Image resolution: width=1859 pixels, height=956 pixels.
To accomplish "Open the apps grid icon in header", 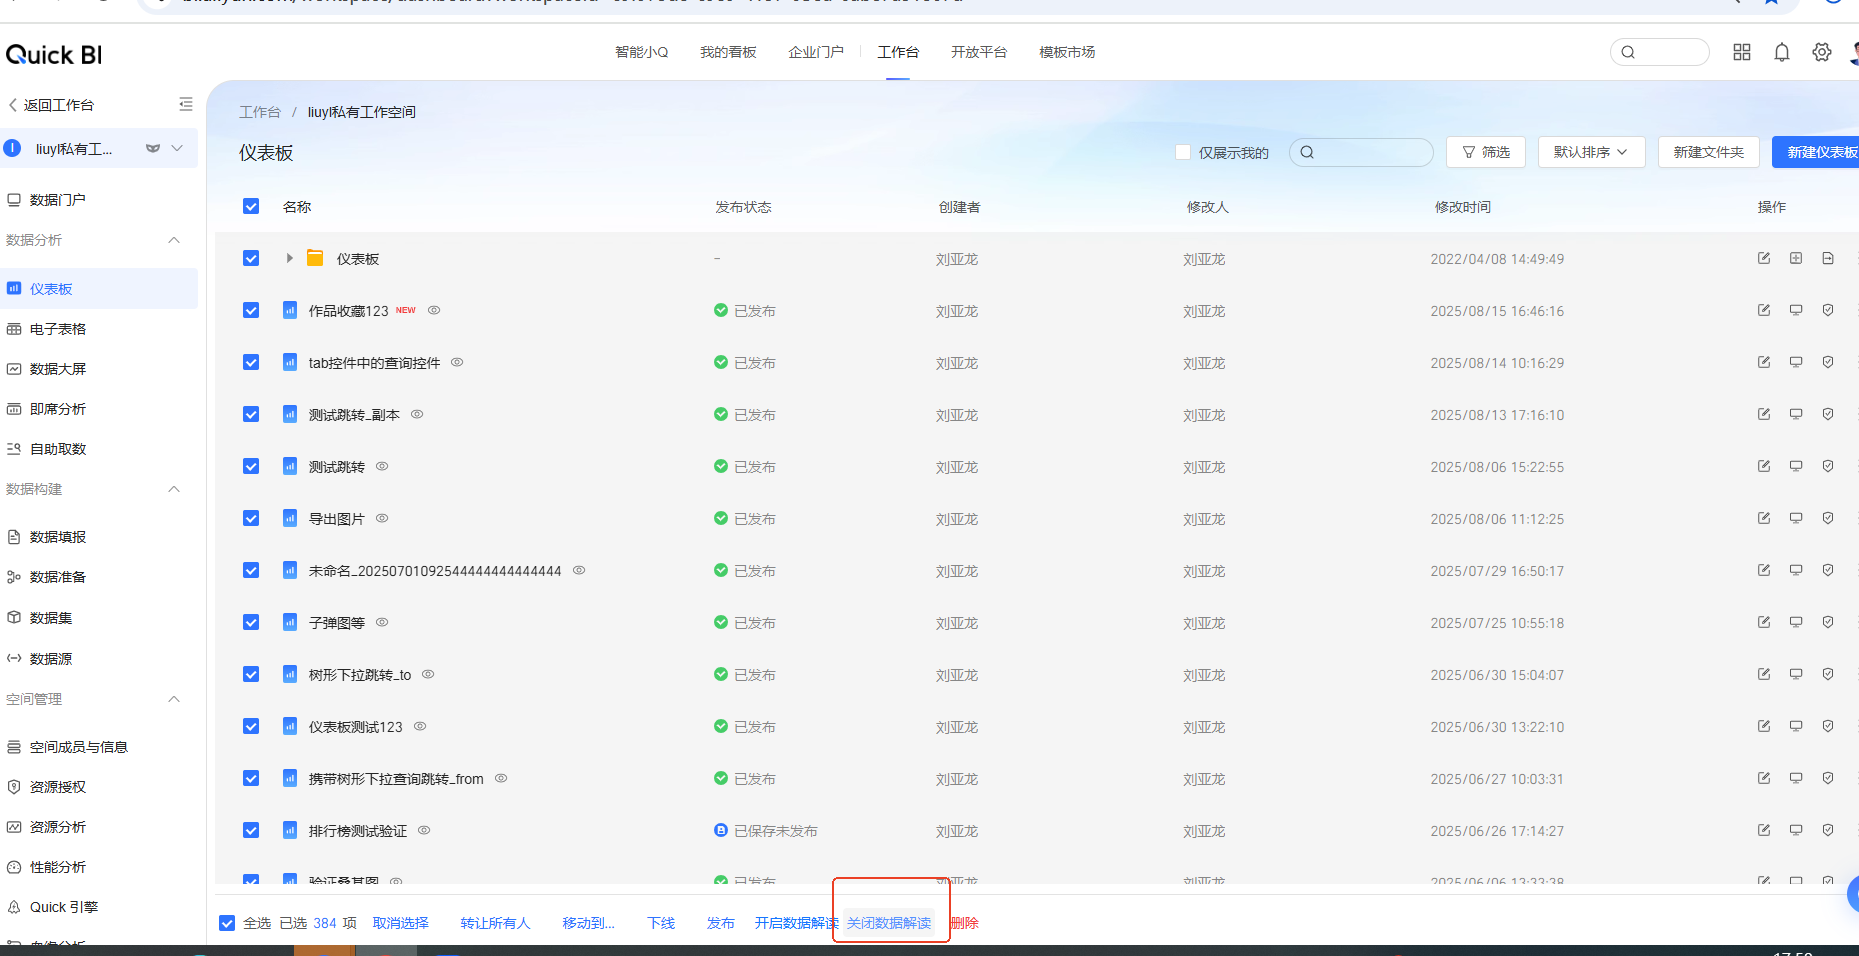I will 1742,52.
